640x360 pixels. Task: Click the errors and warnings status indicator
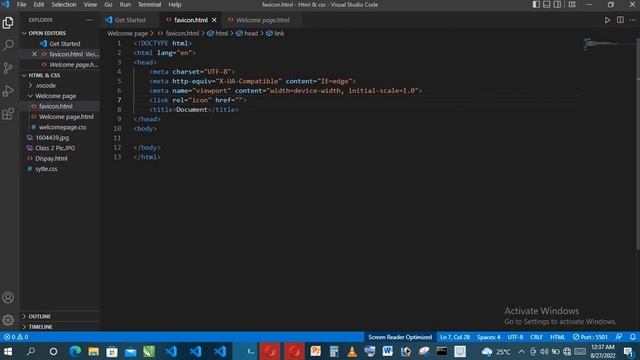(16, 337)
